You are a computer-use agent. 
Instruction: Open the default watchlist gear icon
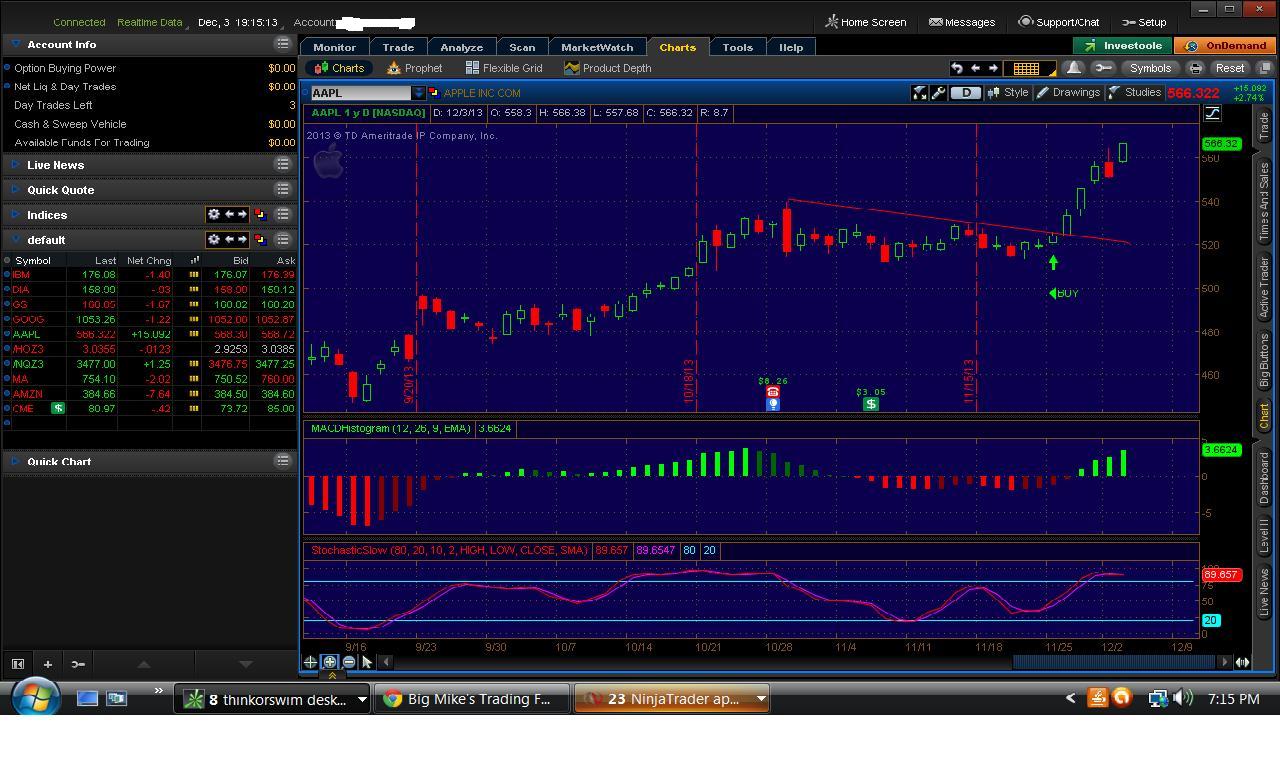pyautogui.click(x=213, y=240)
